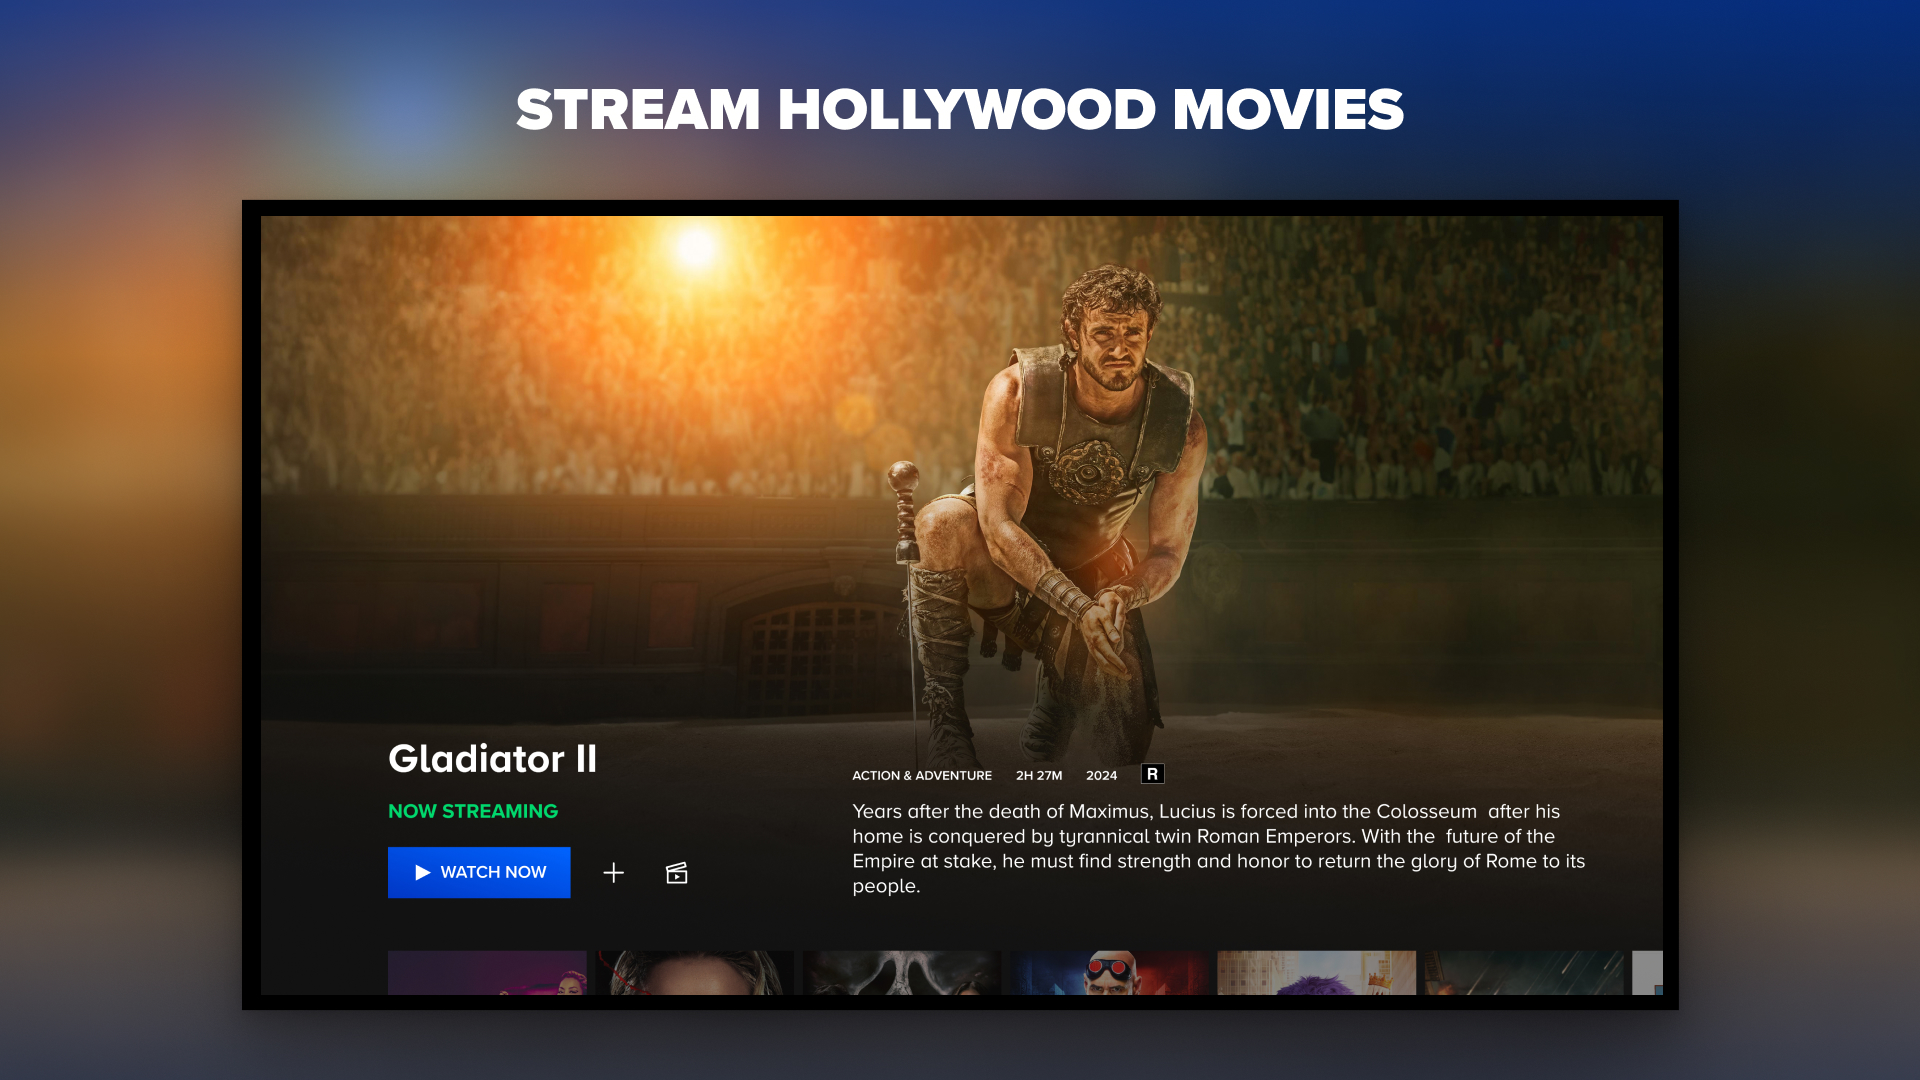Click the 2024 release year text
Viewport: 1920px width, 1080px height.
pyautogui.click(x=1100, y=775)
